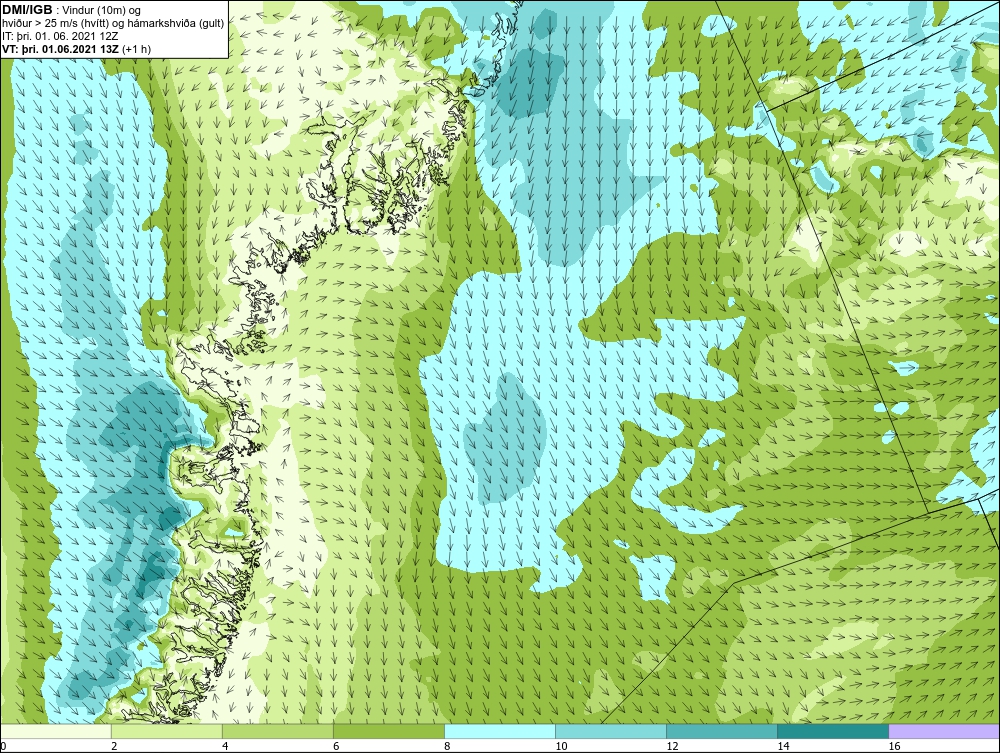Image resolution: width=1000 pixels, height=753 pixels.
Task: Click the 'IT: þri. 01. 06. 2021 12Z' line
Action: pyautogui.click(x=60, y=36)
